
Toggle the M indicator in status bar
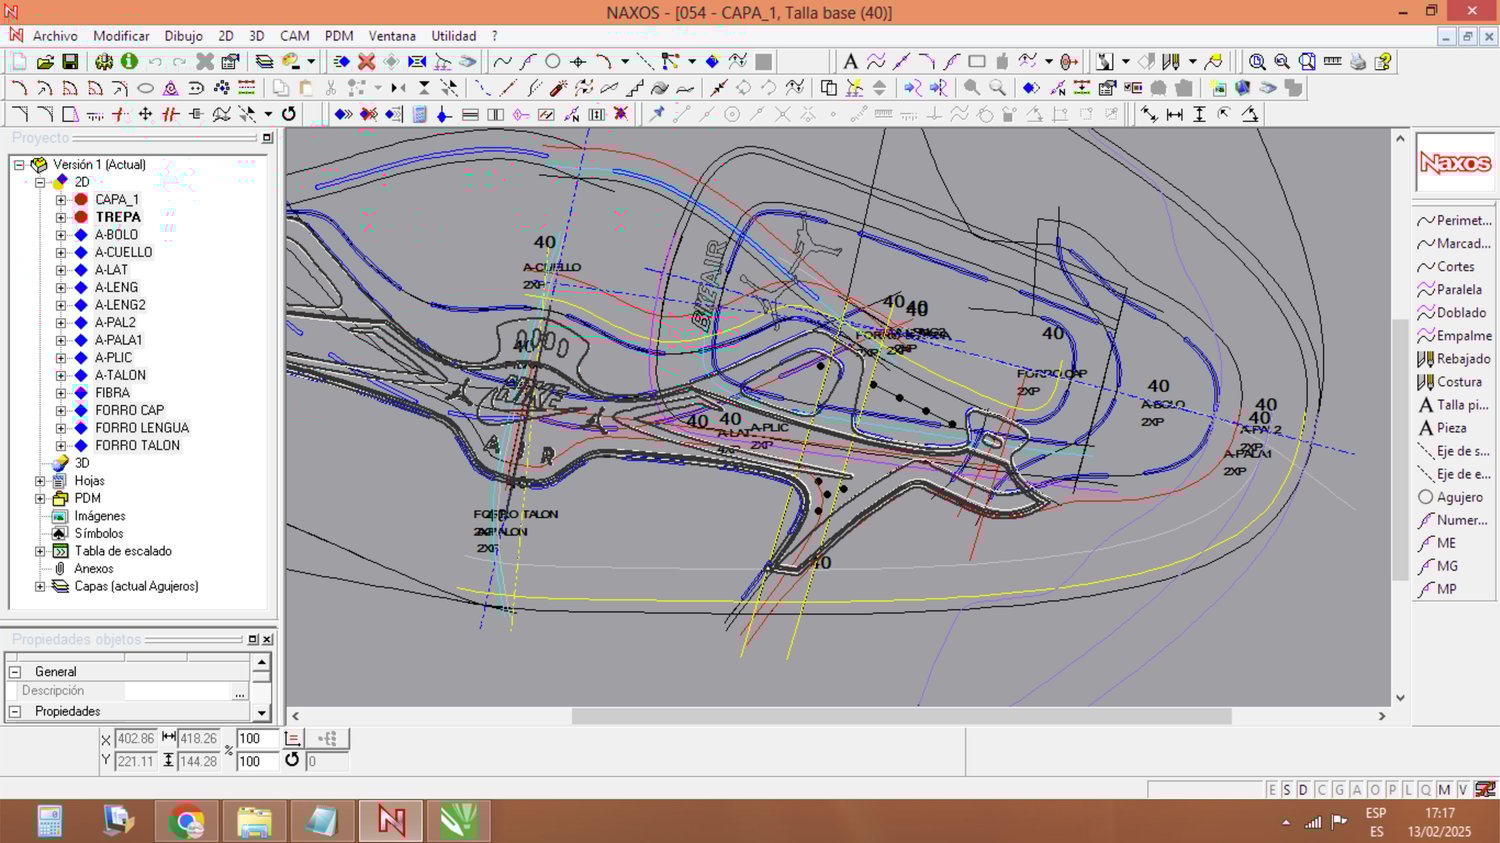coord(1444,790)
